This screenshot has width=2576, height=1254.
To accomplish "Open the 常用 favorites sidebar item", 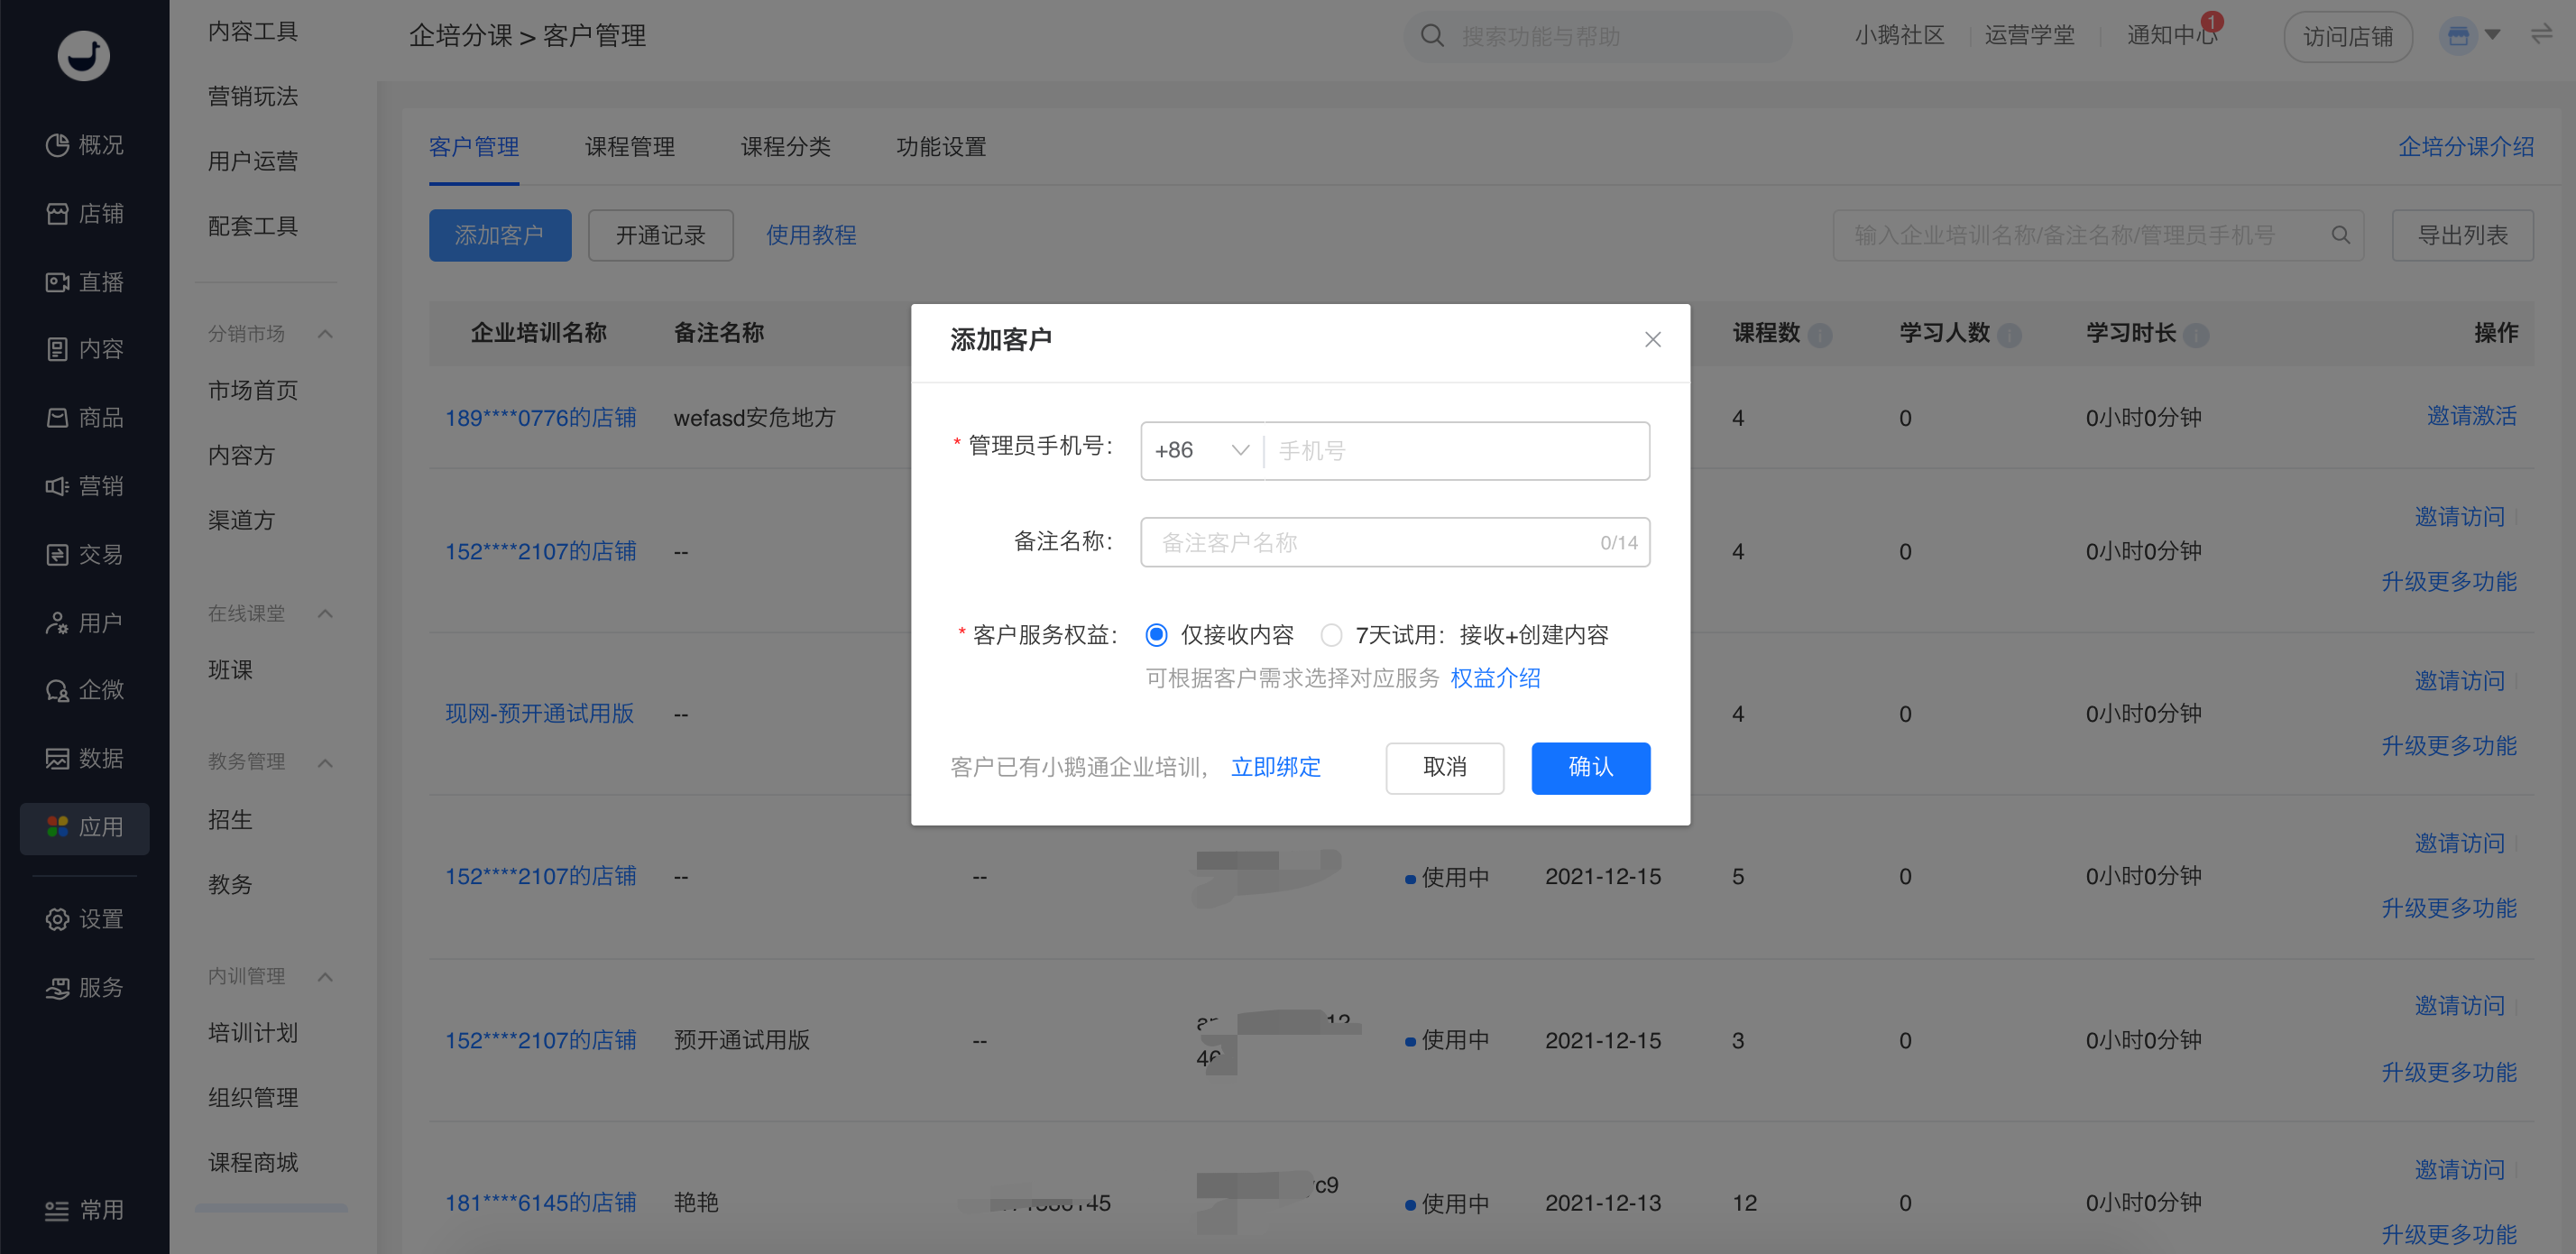I will coord(84,1210).
